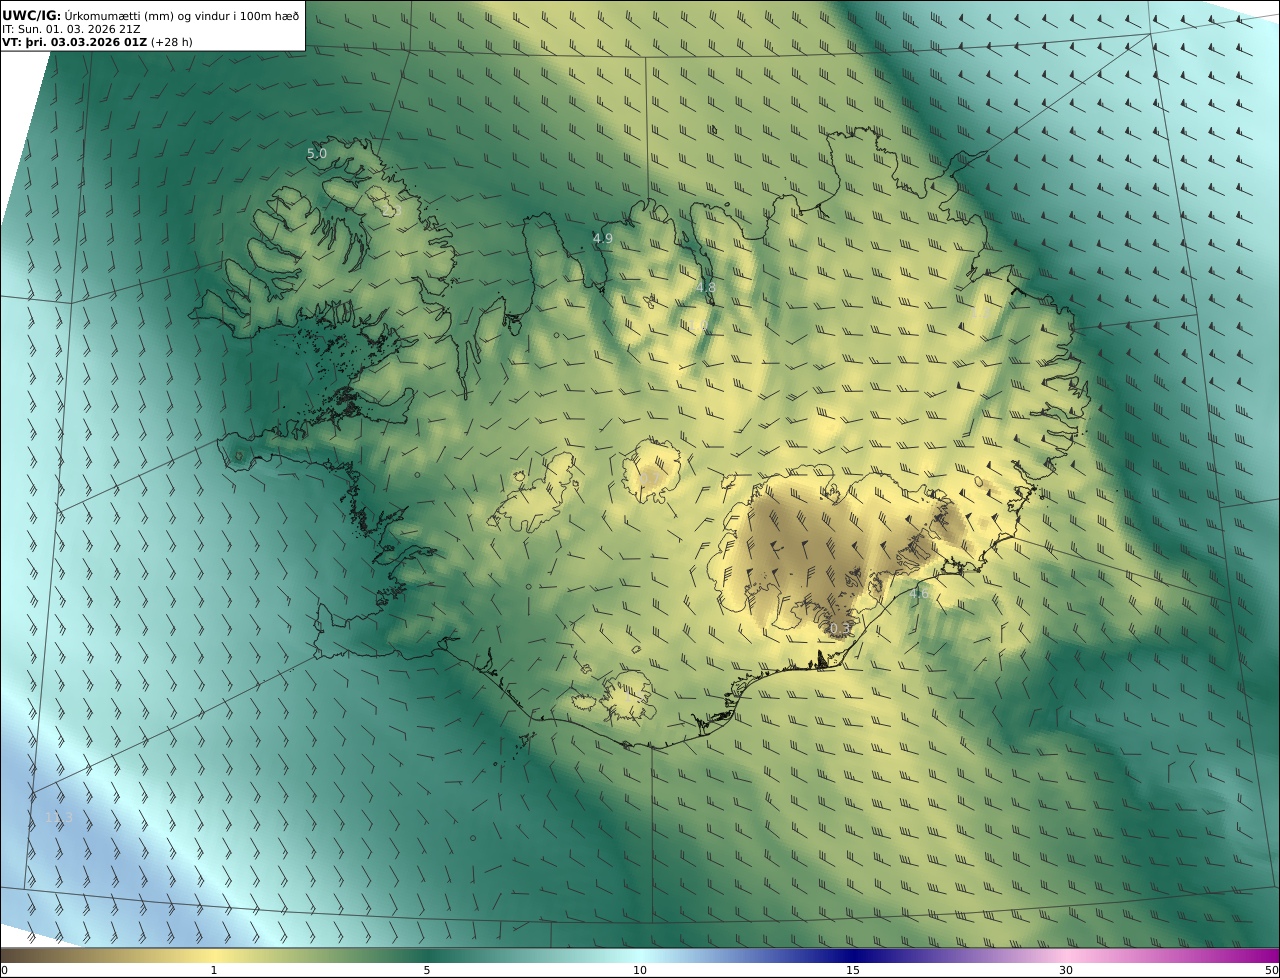Click the 1 tick label on the colour scale
The width and height of the screenshot is (1280, 978).
[213, 971]
